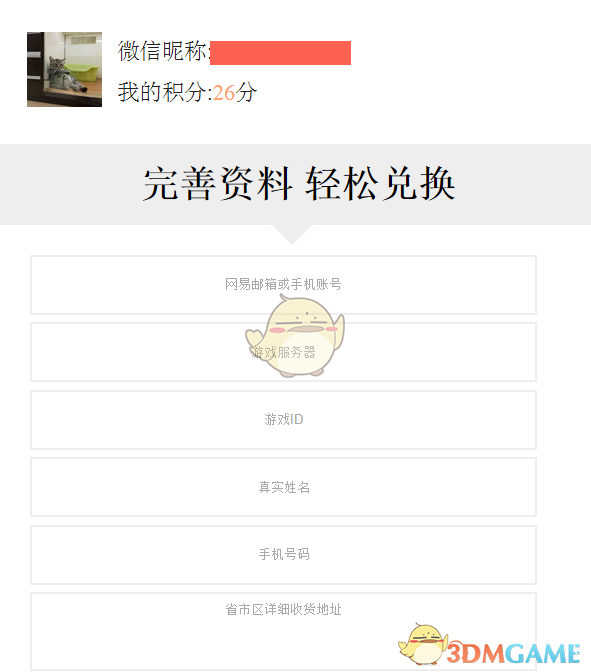Click the 分 unit after the points number
The height and width of the screenshot is (672, 591).
point(246,93)
